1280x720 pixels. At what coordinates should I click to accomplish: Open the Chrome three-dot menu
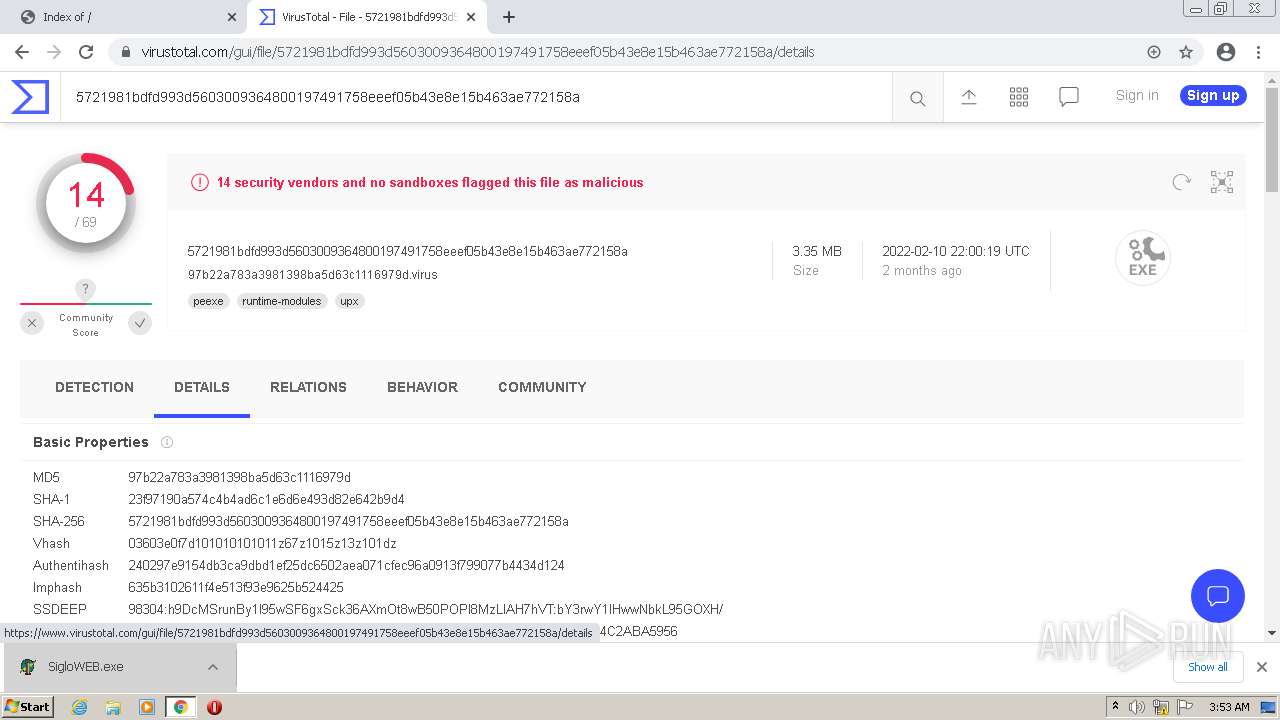(x=1258, y=52)
